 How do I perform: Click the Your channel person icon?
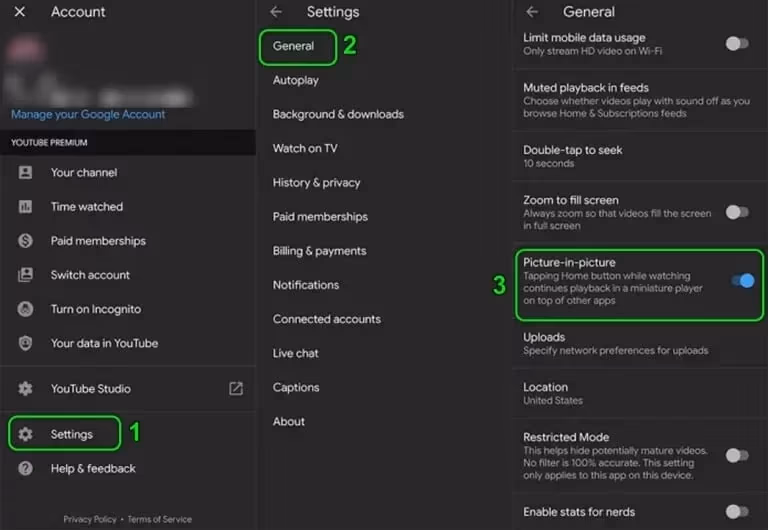[x=26, y=172]
